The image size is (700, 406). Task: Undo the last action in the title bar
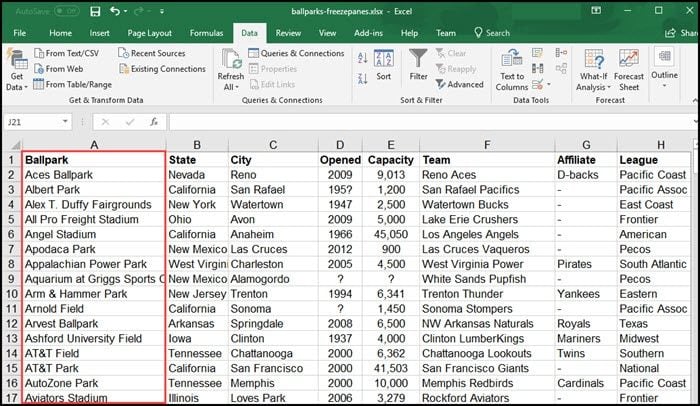(x=115, y=11)
